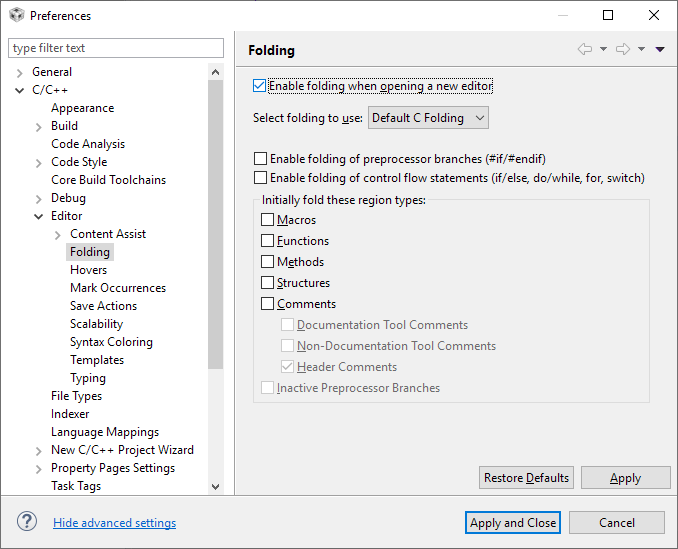Click the Preferences window app icon

[16, 15]
